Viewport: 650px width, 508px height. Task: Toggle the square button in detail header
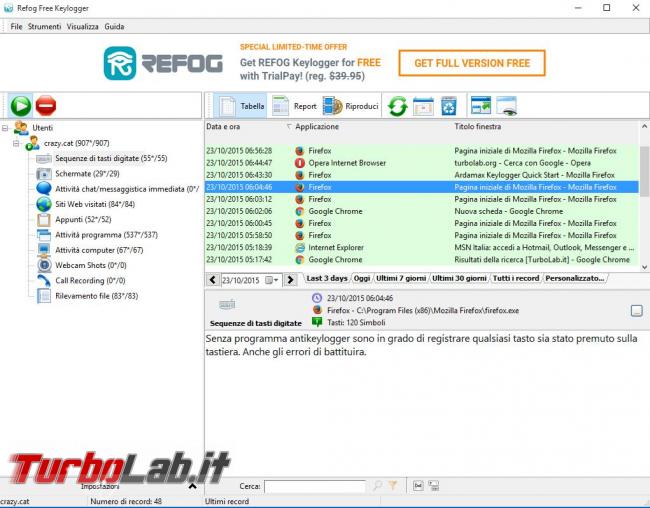[x=636, y=311]
